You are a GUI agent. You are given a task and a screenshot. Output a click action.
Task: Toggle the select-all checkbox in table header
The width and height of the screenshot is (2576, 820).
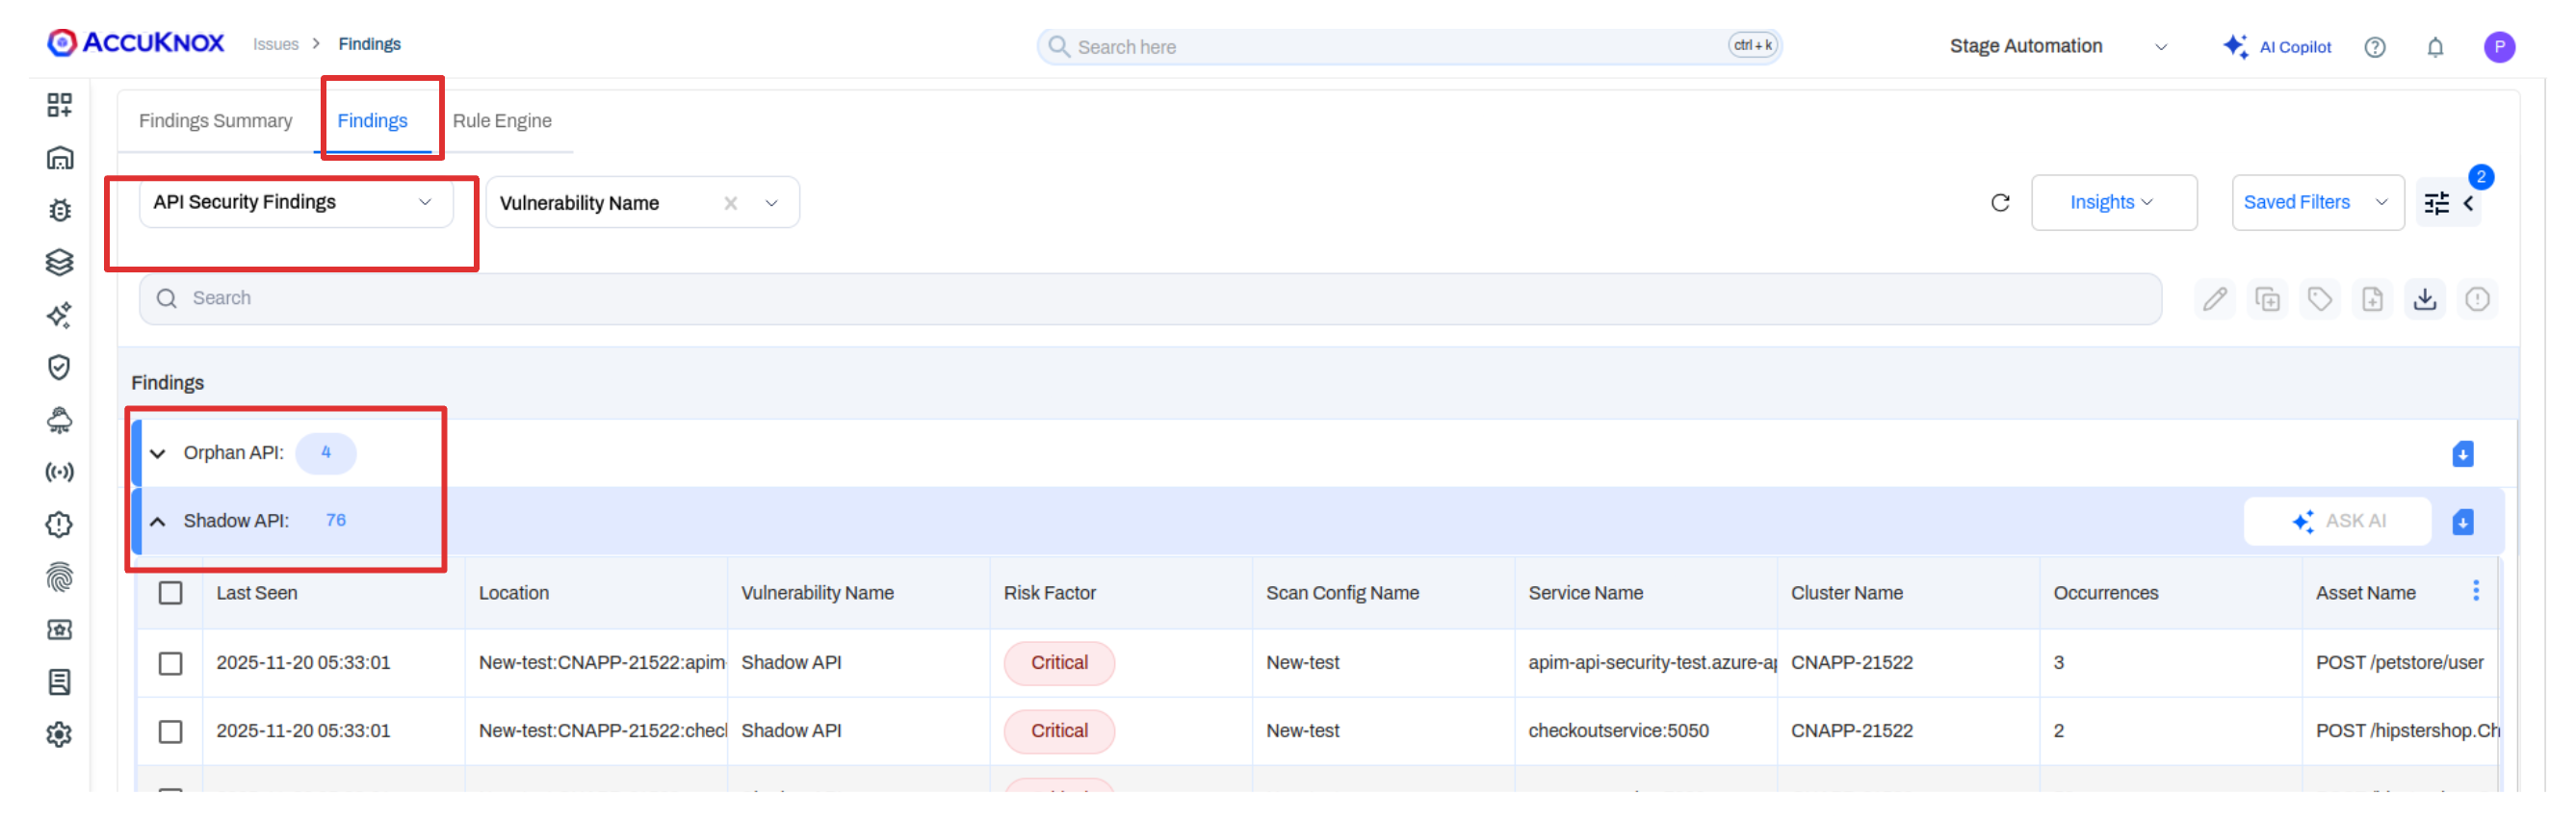pyautogui.click(x=171, y=593)
